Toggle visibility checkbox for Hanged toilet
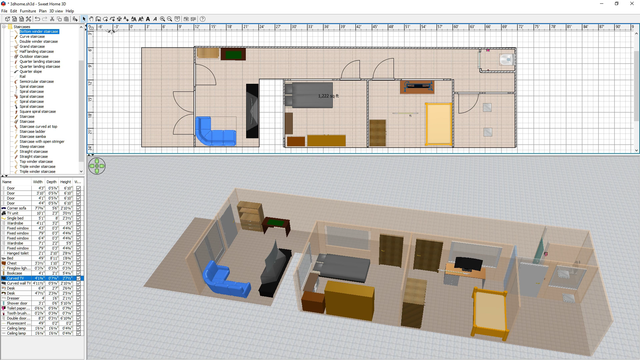The height and width of the screenshot is (360, 640). click(78, 253)
